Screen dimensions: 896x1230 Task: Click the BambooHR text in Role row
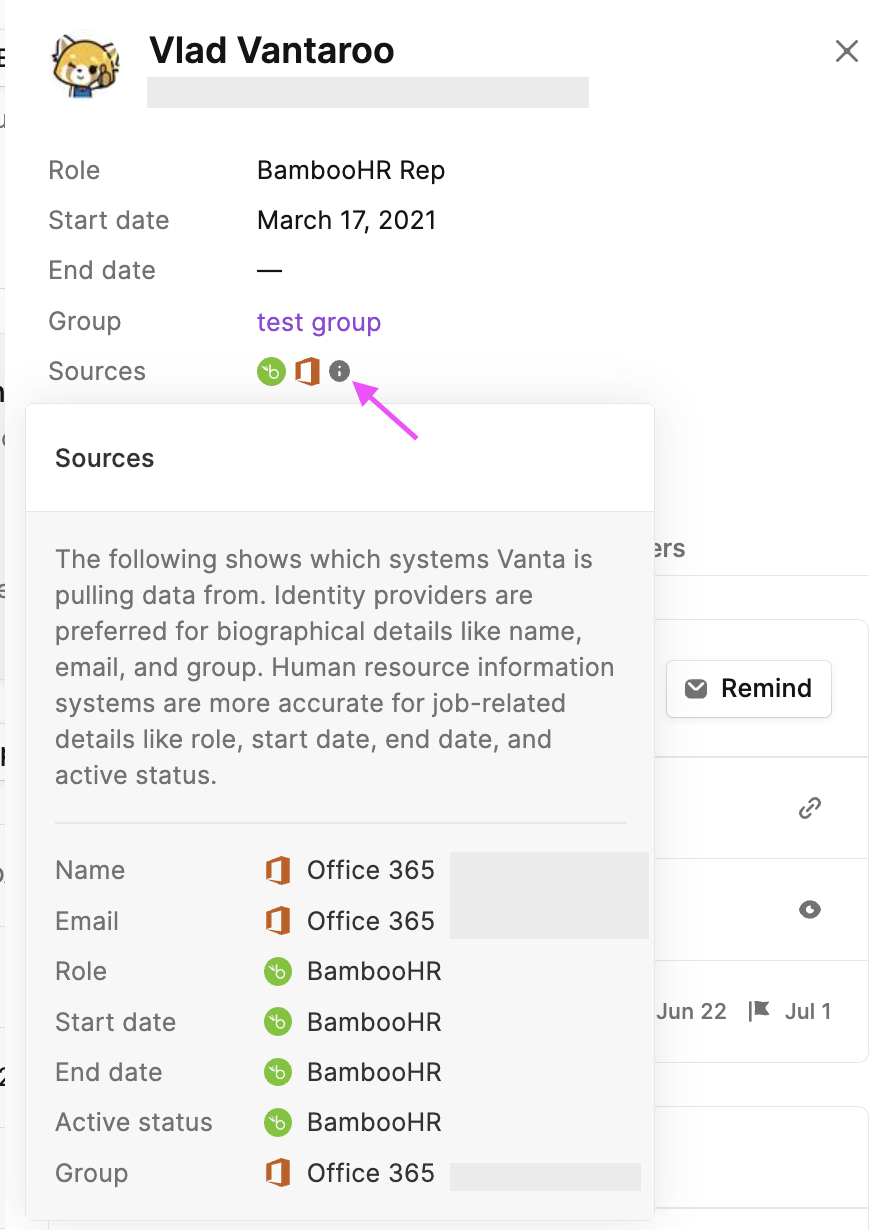pyautogui.click(x=374, y=971)
